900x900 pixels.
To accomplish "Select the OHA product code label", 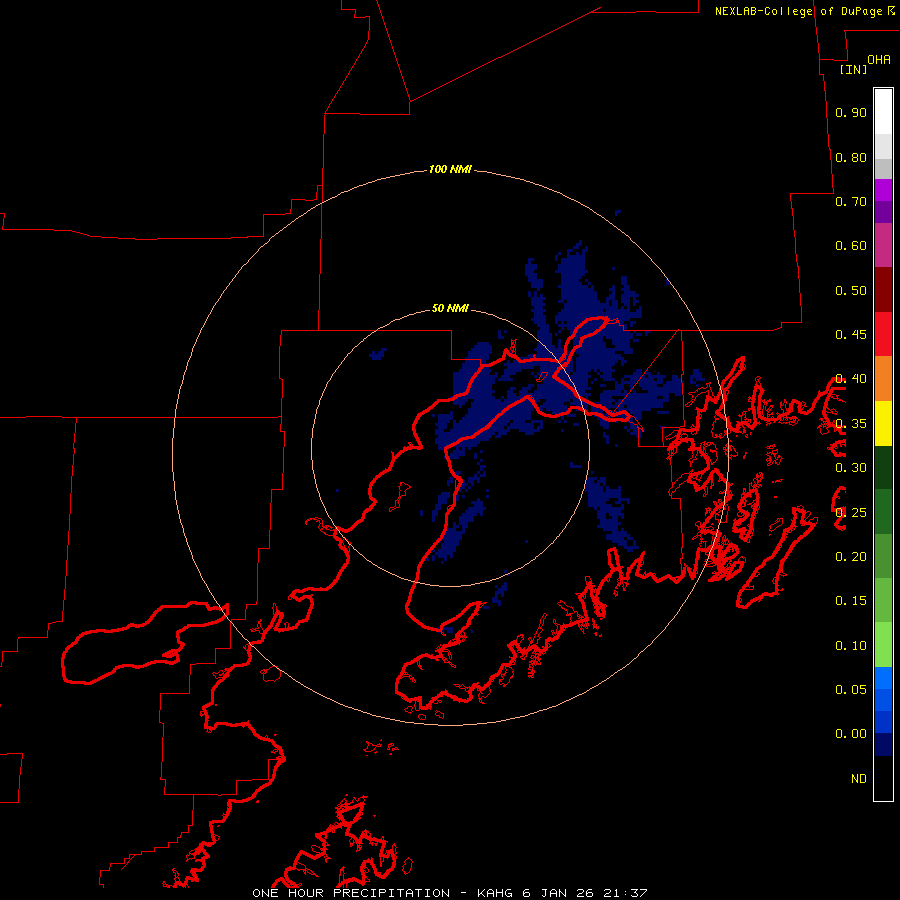I will point(879,60).
